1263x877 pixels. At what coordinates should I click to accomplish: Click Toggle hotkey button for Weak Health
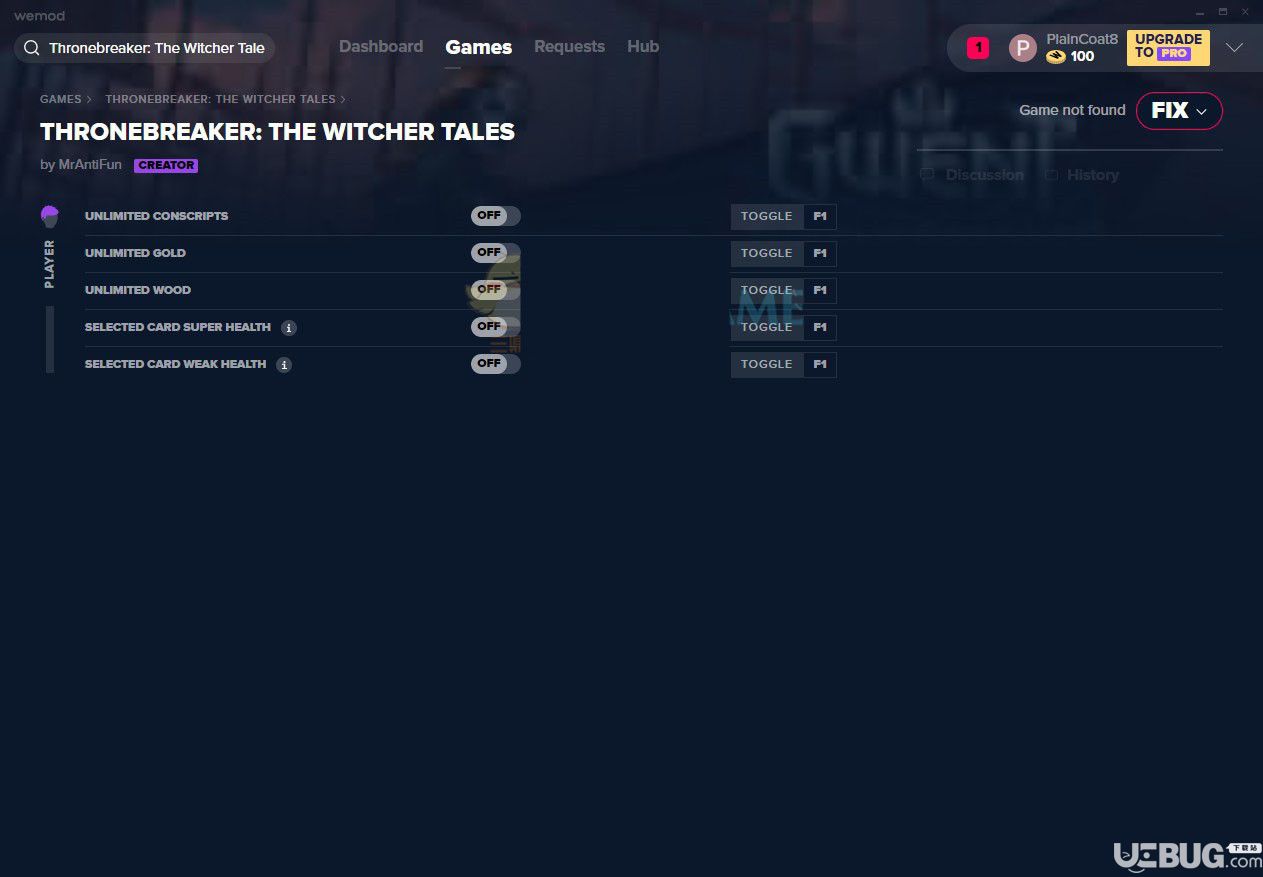click(767, 364)
